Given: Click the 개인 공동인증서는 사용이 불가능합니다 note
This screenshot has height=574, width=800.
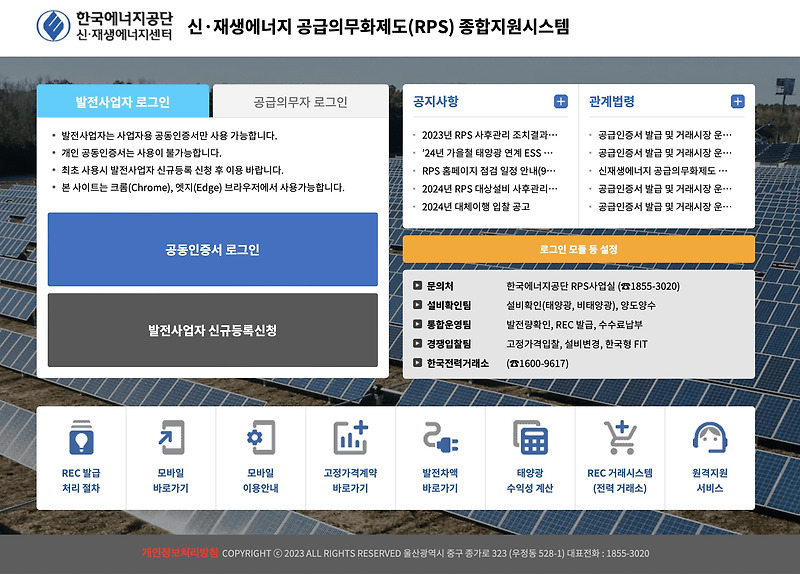Looking at the screenshot, I should click(141, 153).
